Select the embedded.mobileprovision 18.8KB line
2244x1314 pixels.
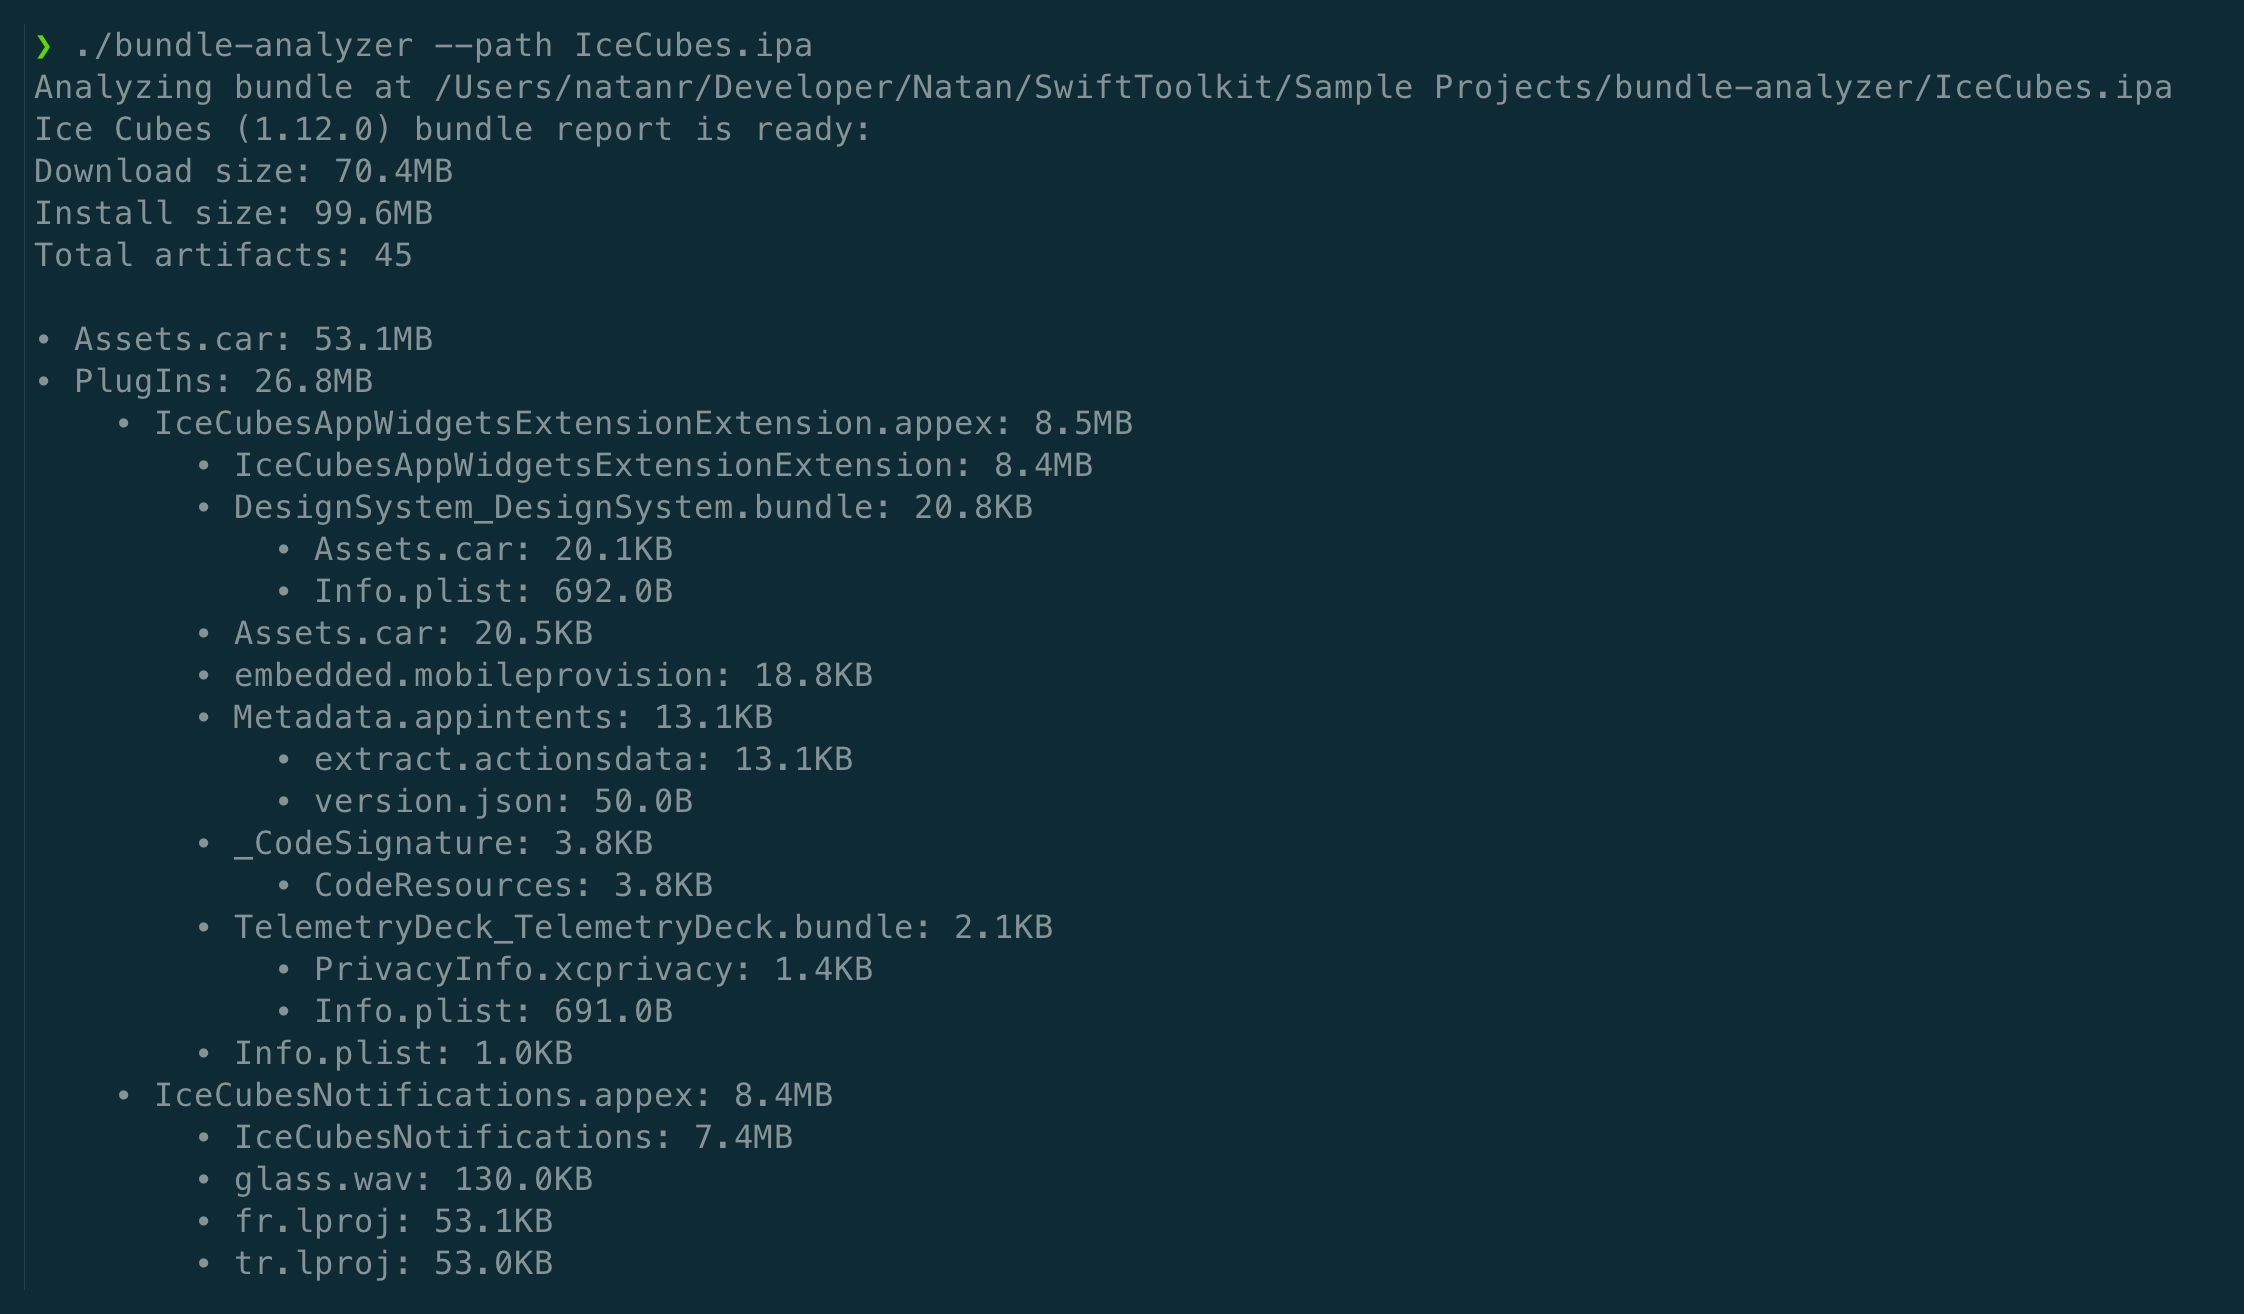click(553, 676)
